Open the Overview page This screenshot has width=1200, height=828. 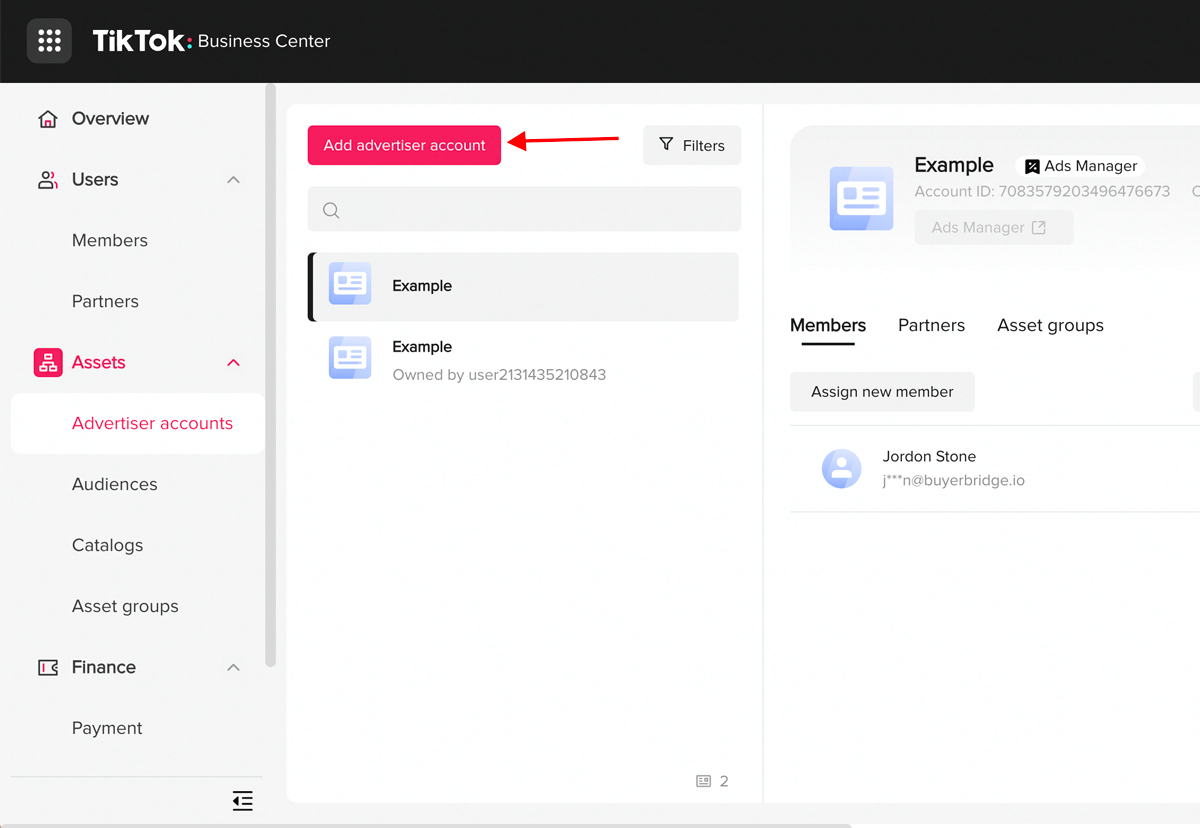pos(110,119)
